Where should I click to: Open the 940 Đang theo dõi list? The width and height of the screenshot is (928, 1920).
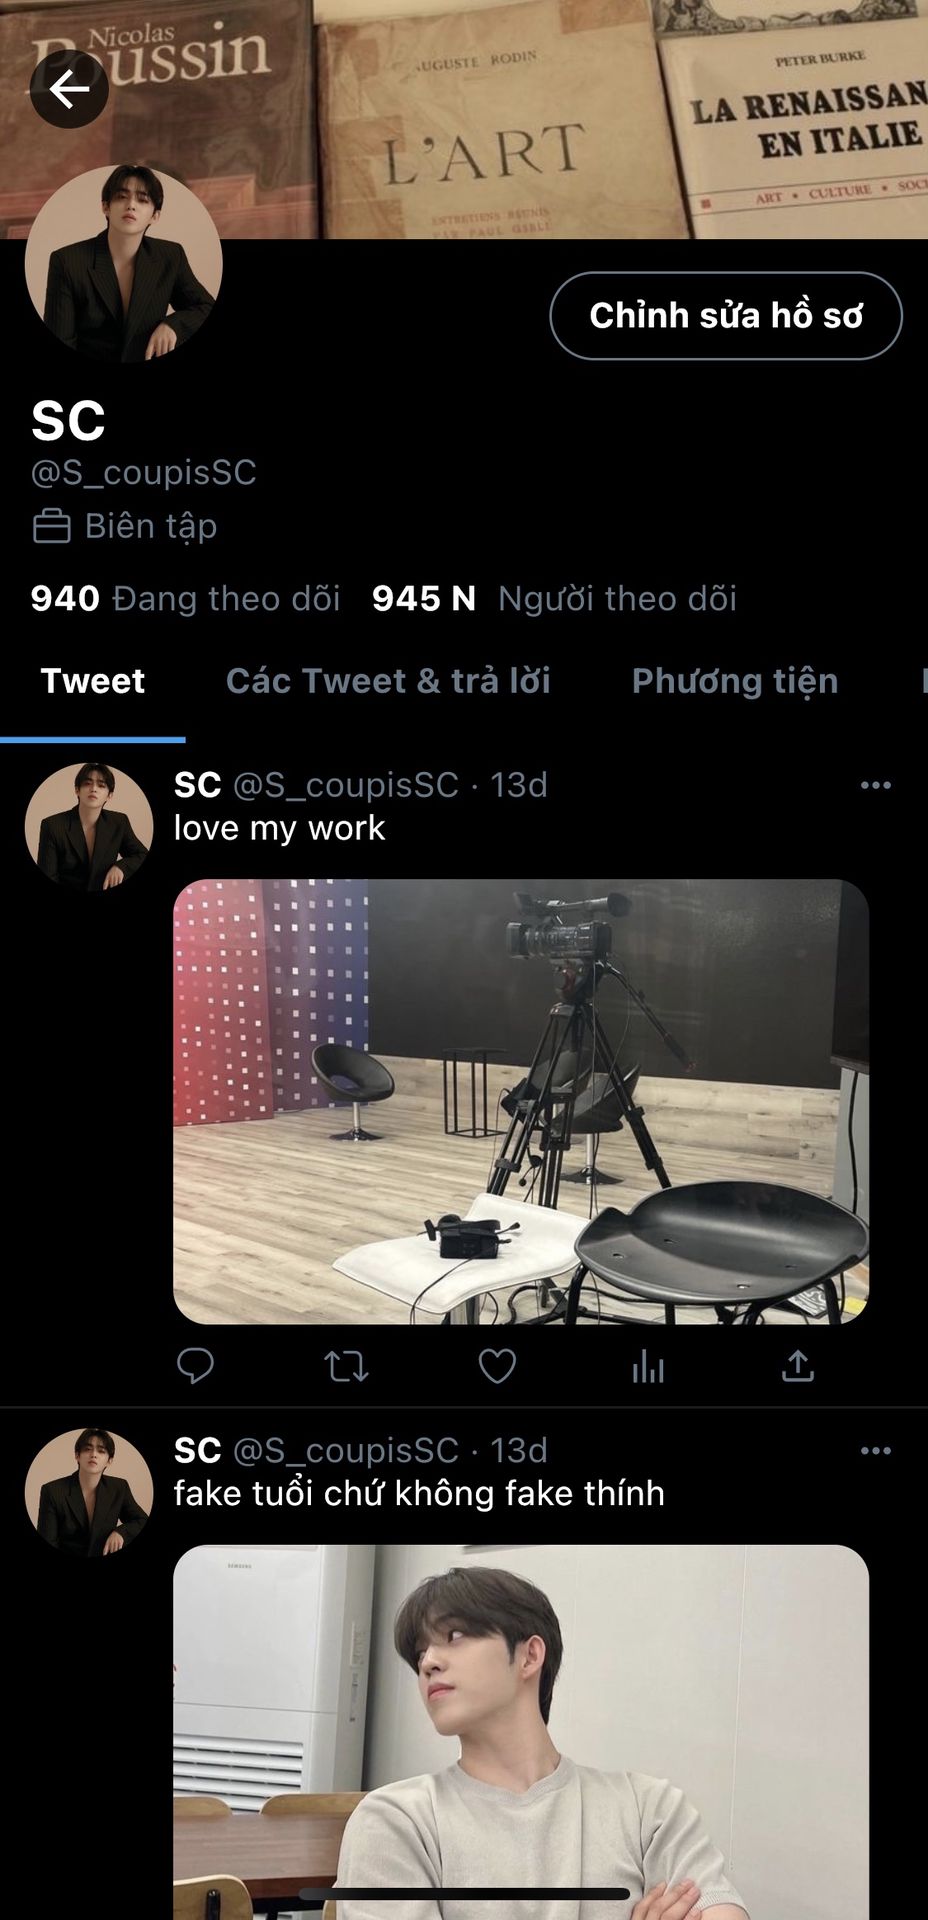point(185,598)
